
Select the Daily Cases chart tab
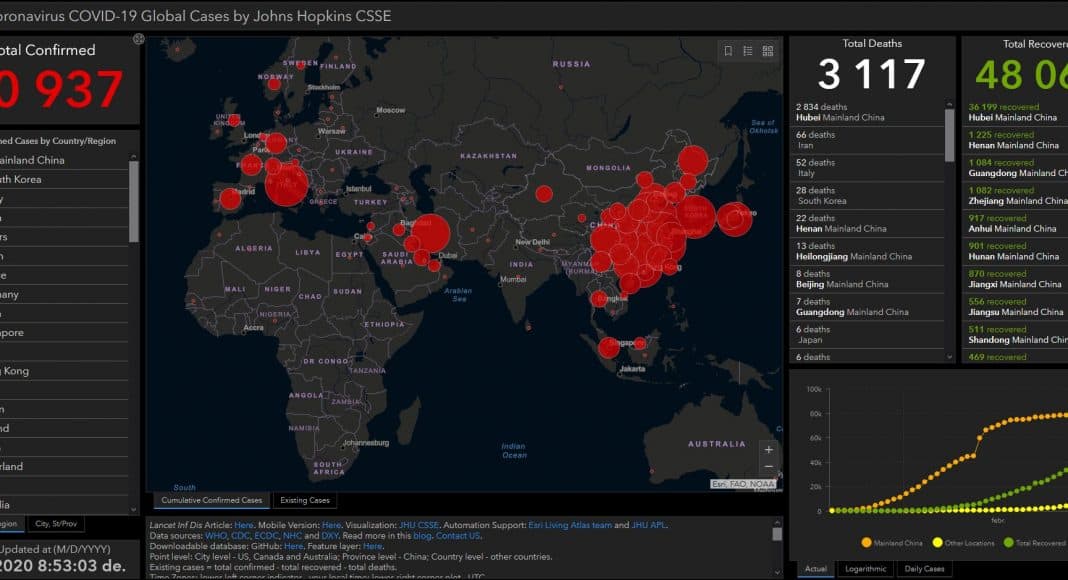coord(924,569)
